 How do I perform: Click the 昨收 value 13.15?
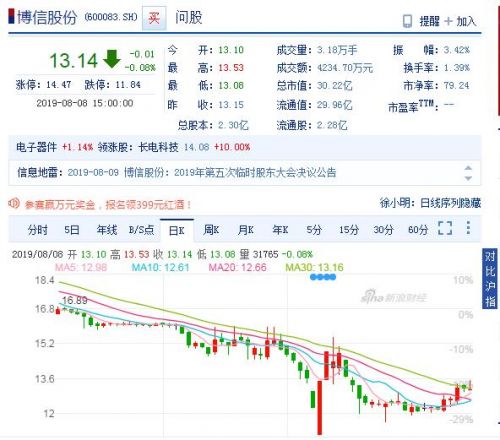[231, 105]
